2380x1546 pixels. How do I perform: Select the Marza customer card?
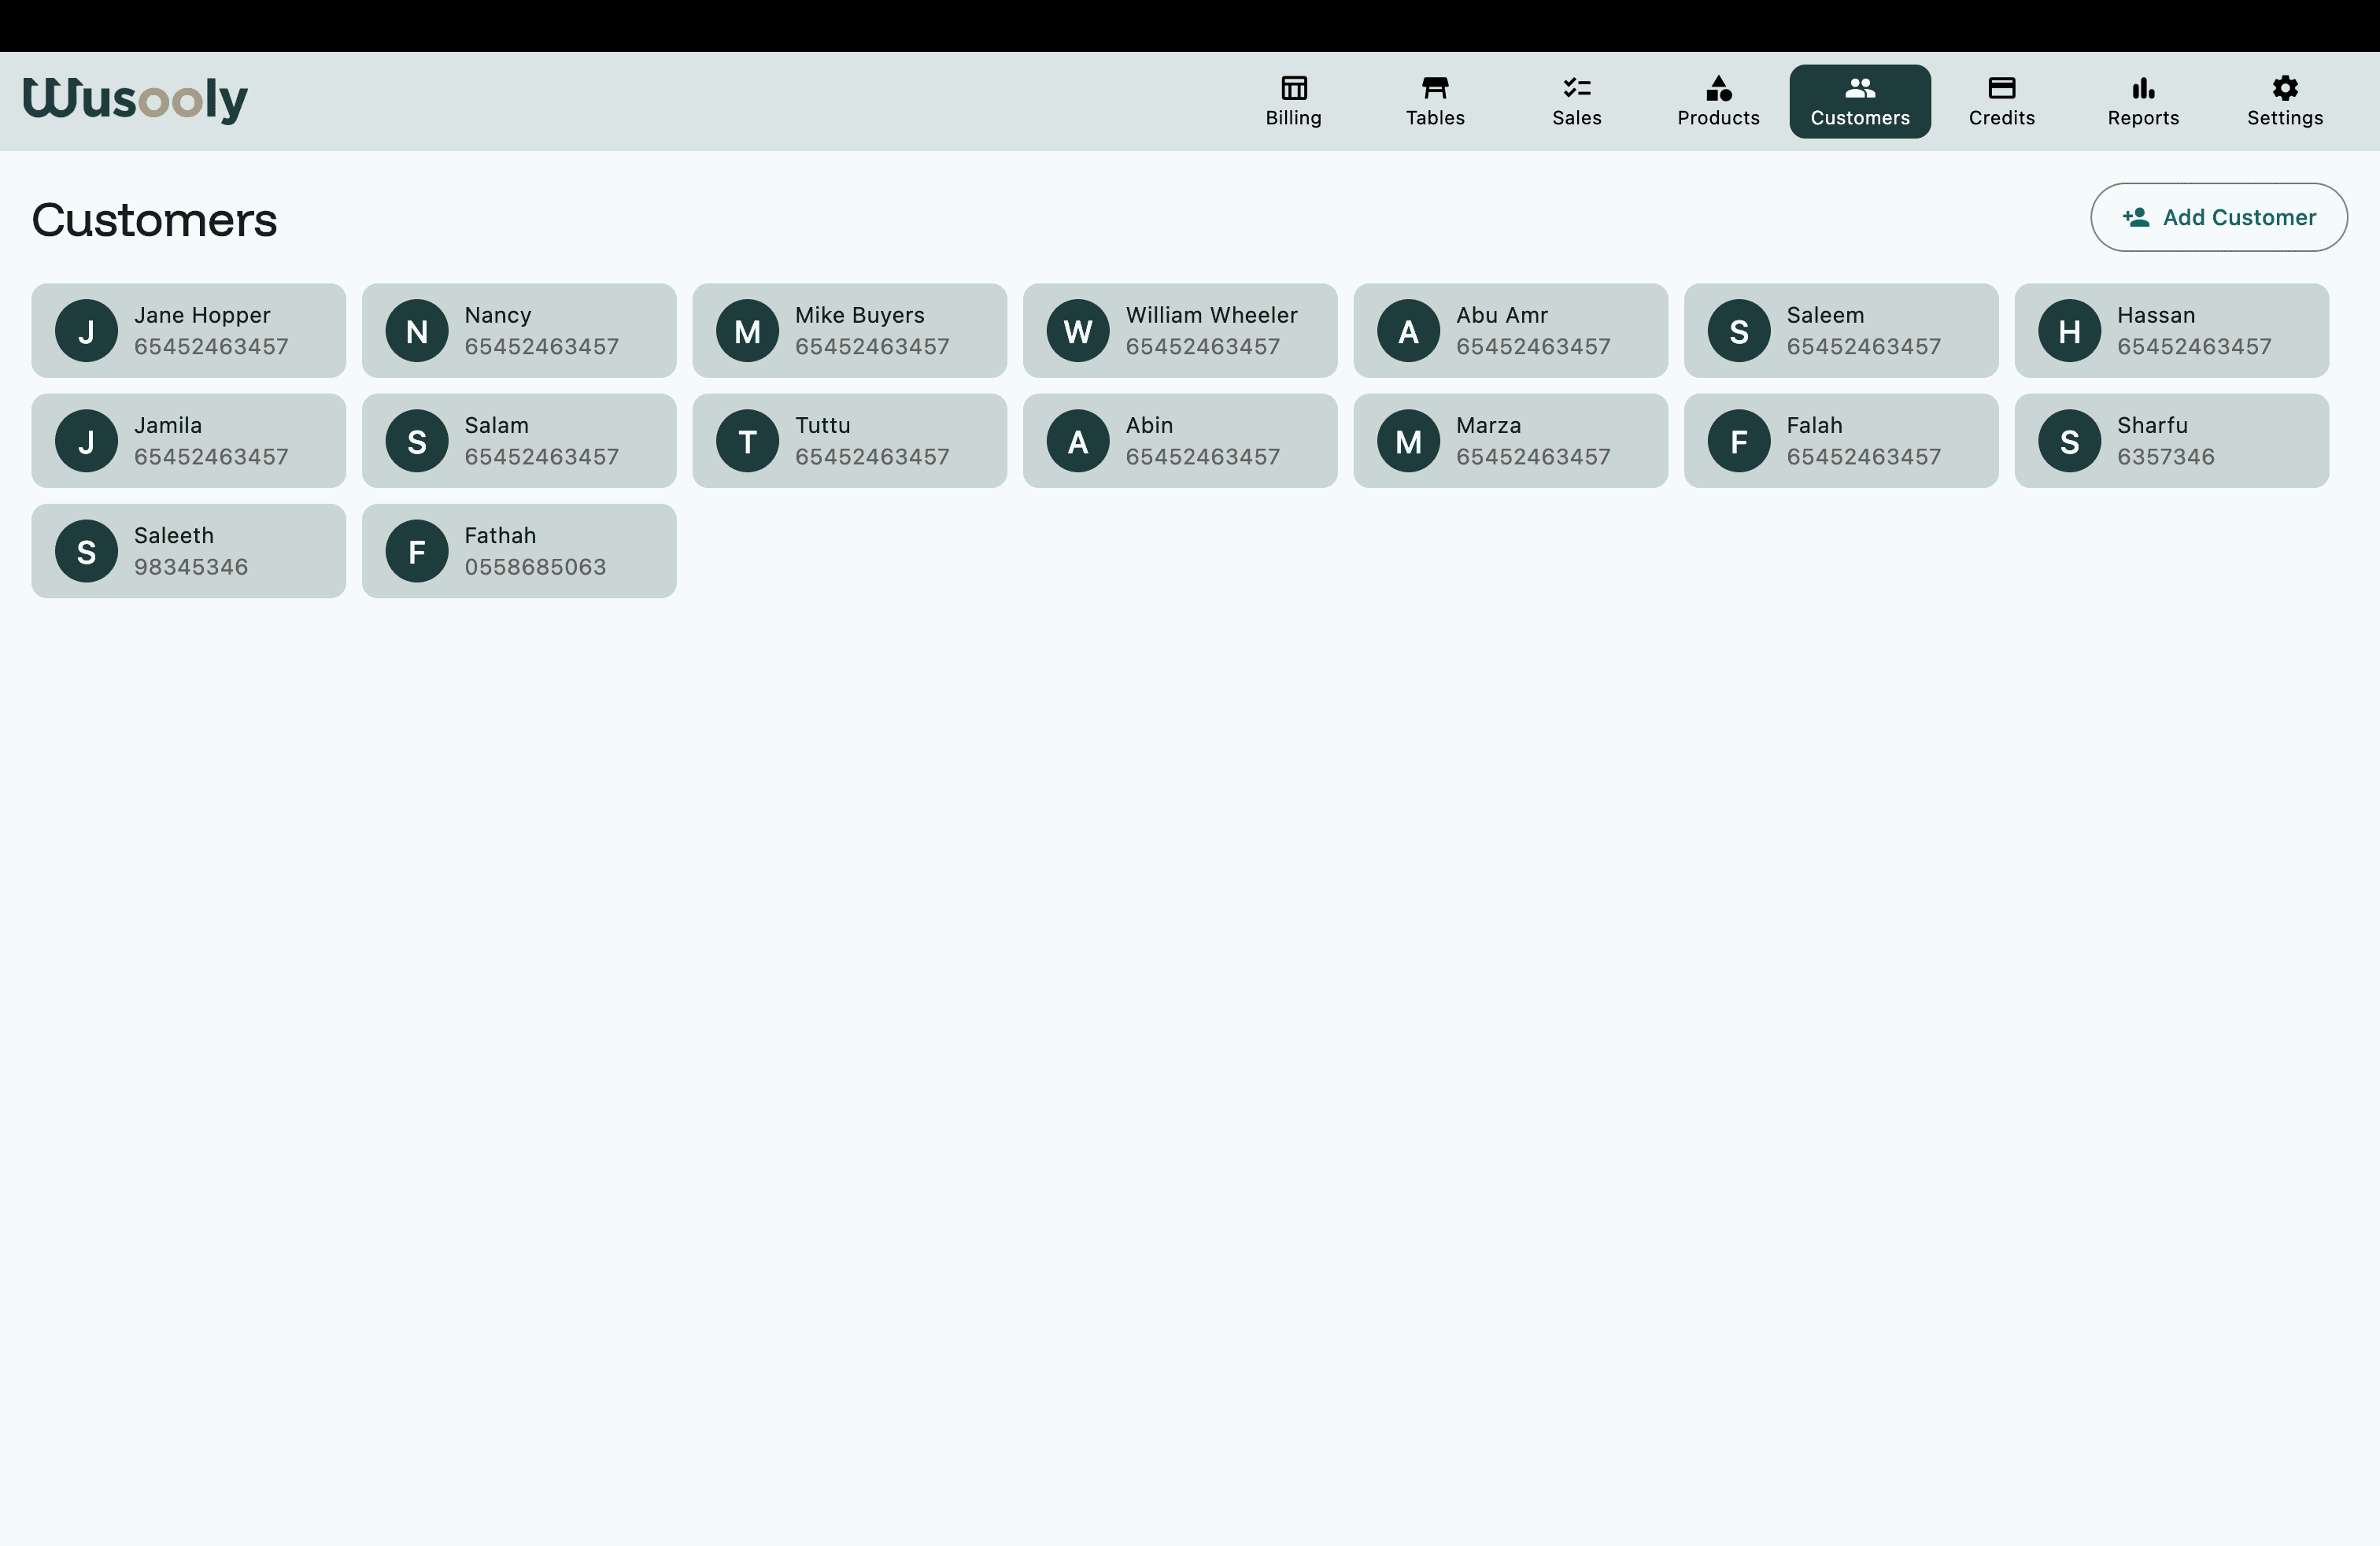tap(1510, 440)
